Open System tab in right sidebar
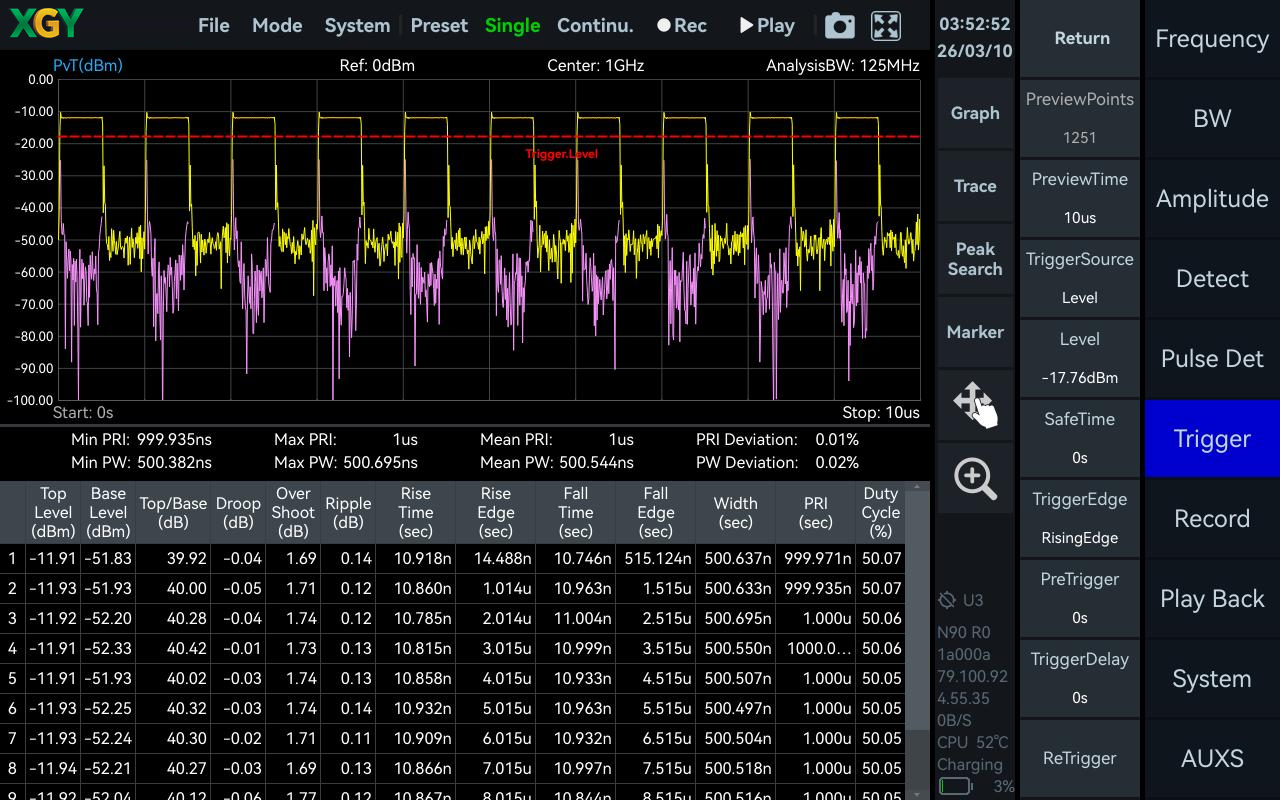Screen dimensions: 1280x800 pyautogui.click(x=1212, y=679)
